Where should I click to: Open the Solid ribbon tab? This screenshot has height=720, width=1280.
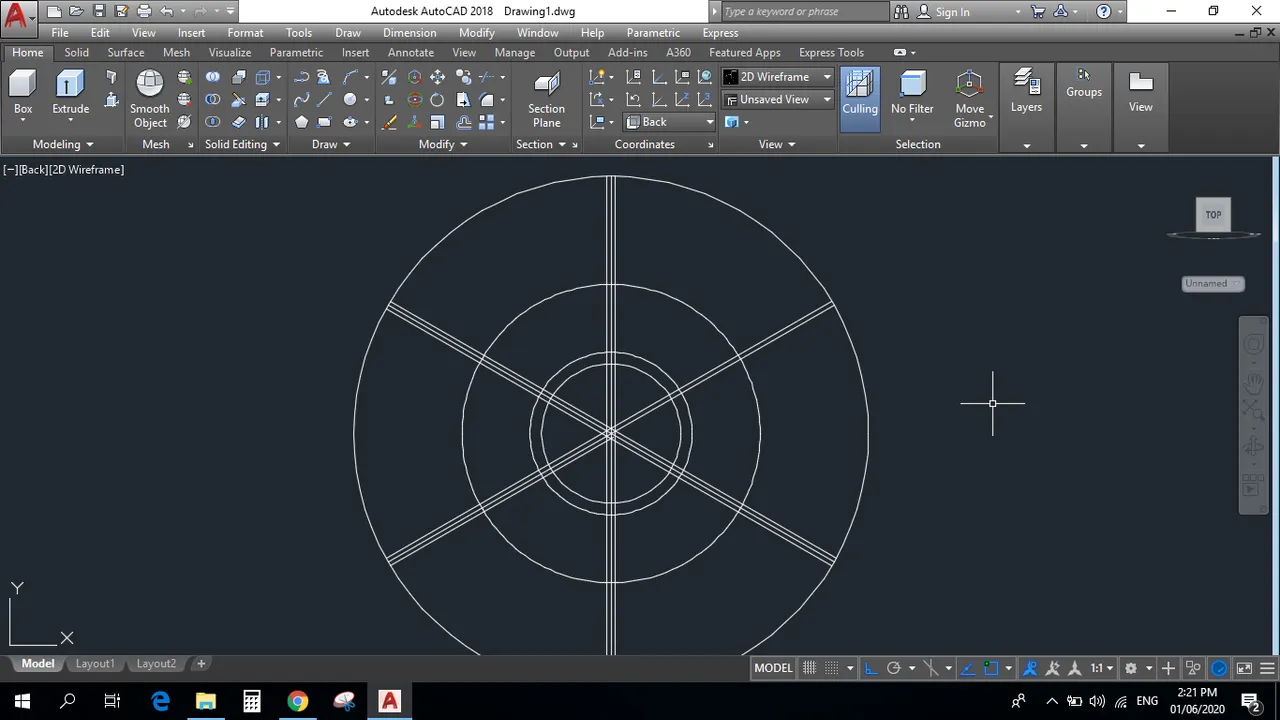[x=77, y=52]
